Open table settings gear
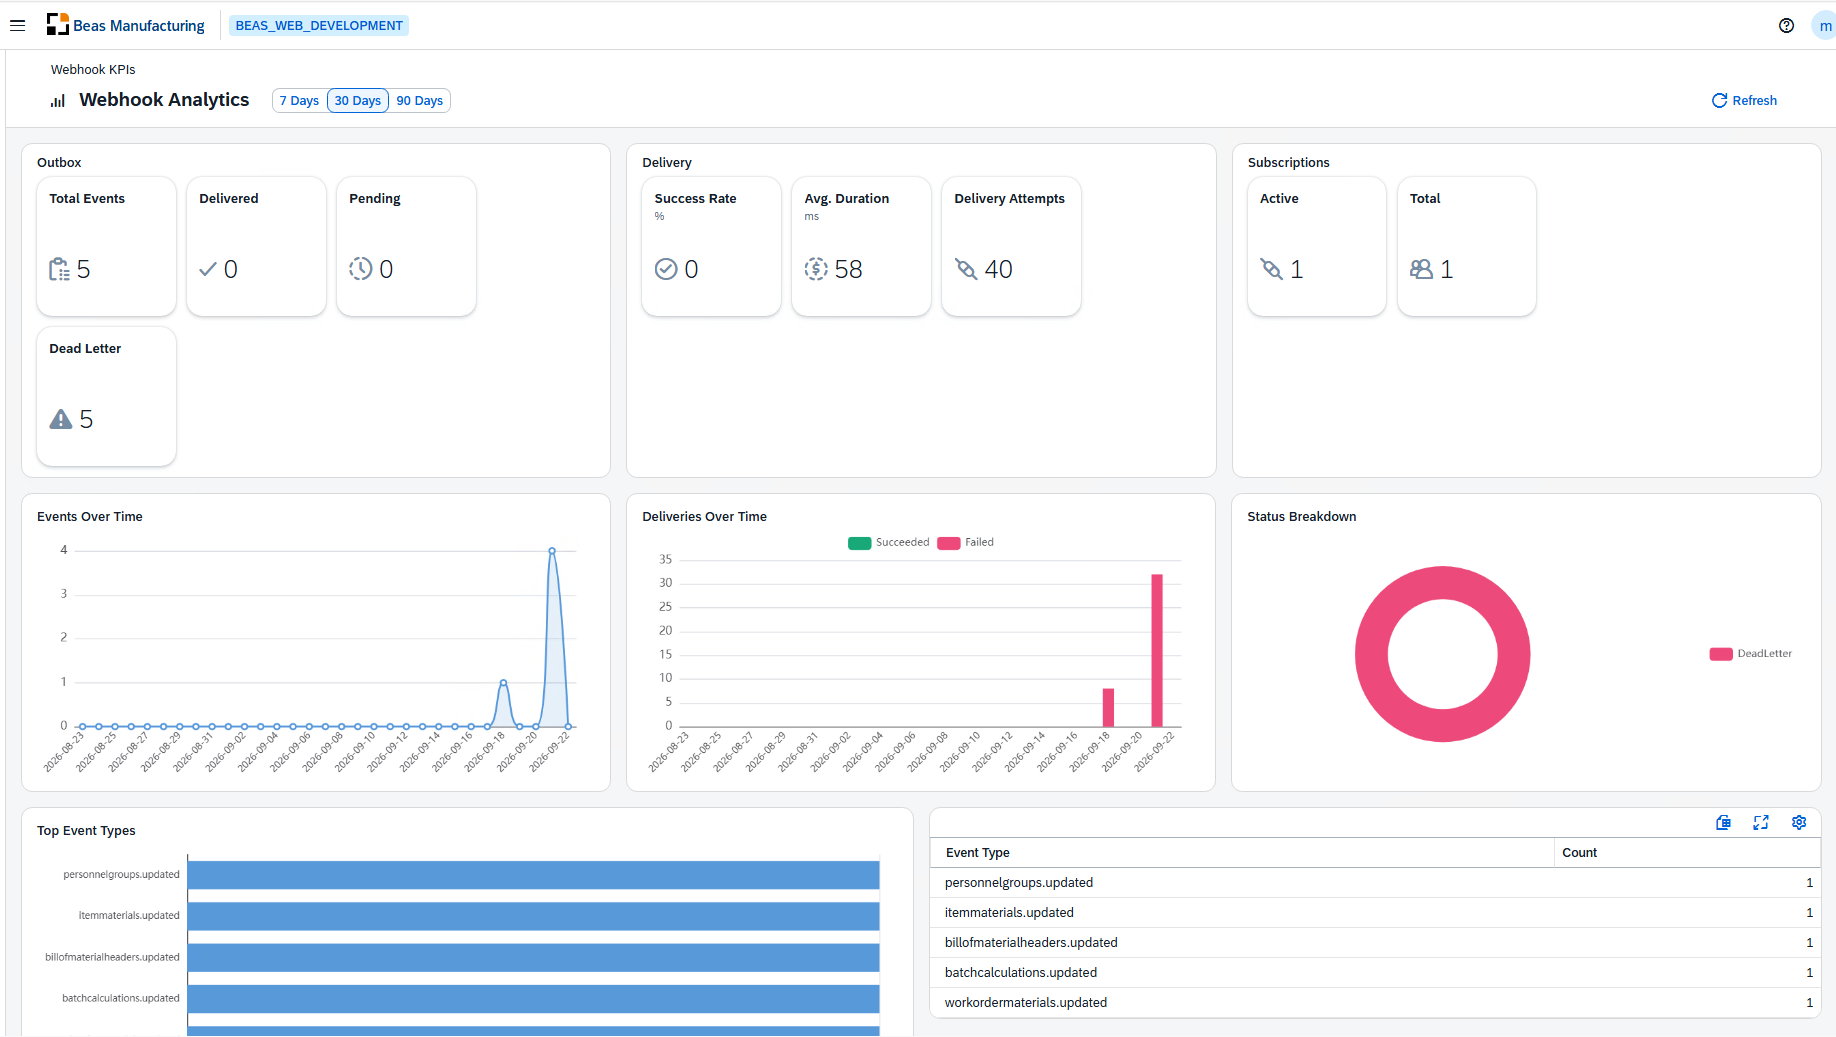1836x1037 pixels. (x=1799, y=822)
